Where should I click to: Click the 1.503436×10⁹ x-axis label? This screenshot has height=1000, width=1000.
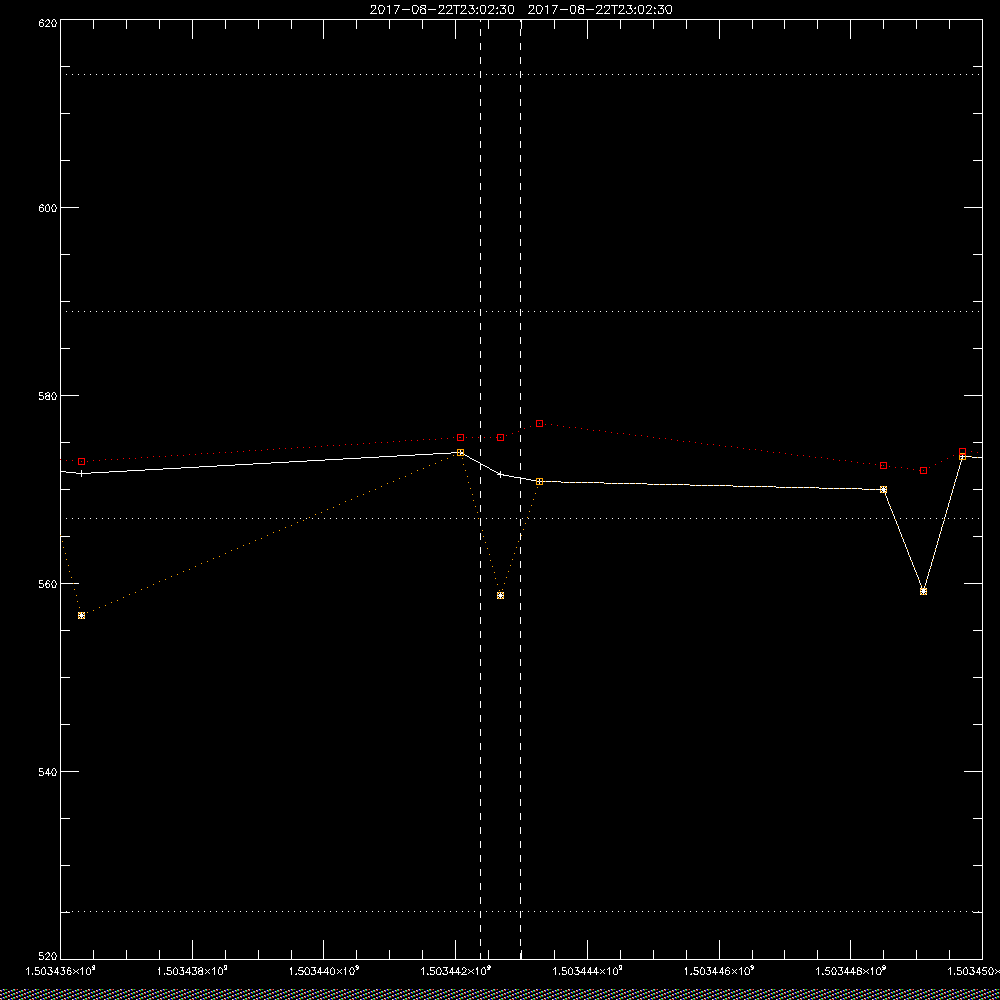[61, 971]
